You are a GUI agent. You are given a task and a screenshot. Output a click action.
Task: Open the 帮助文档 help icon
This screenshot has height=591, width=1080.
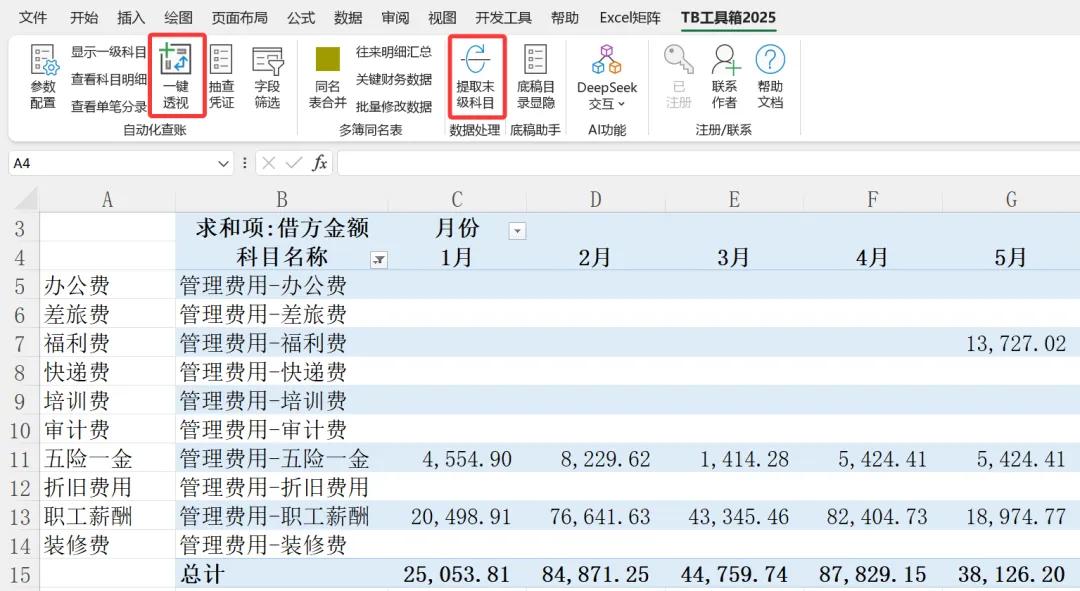click(x=770, y=76)
